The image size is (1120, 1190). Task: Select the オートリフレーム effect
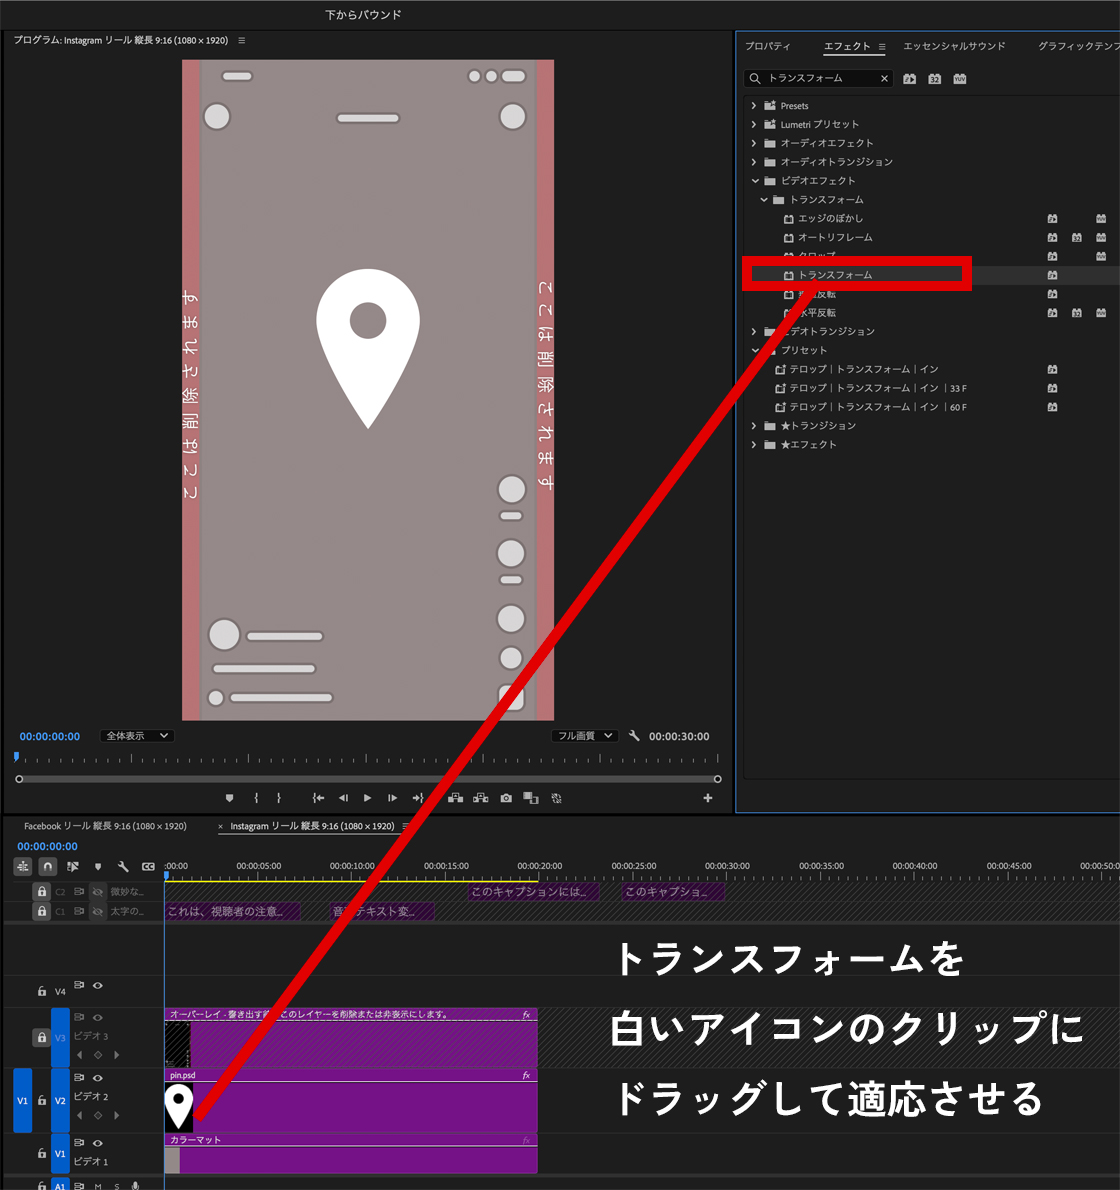click(834, 237)
